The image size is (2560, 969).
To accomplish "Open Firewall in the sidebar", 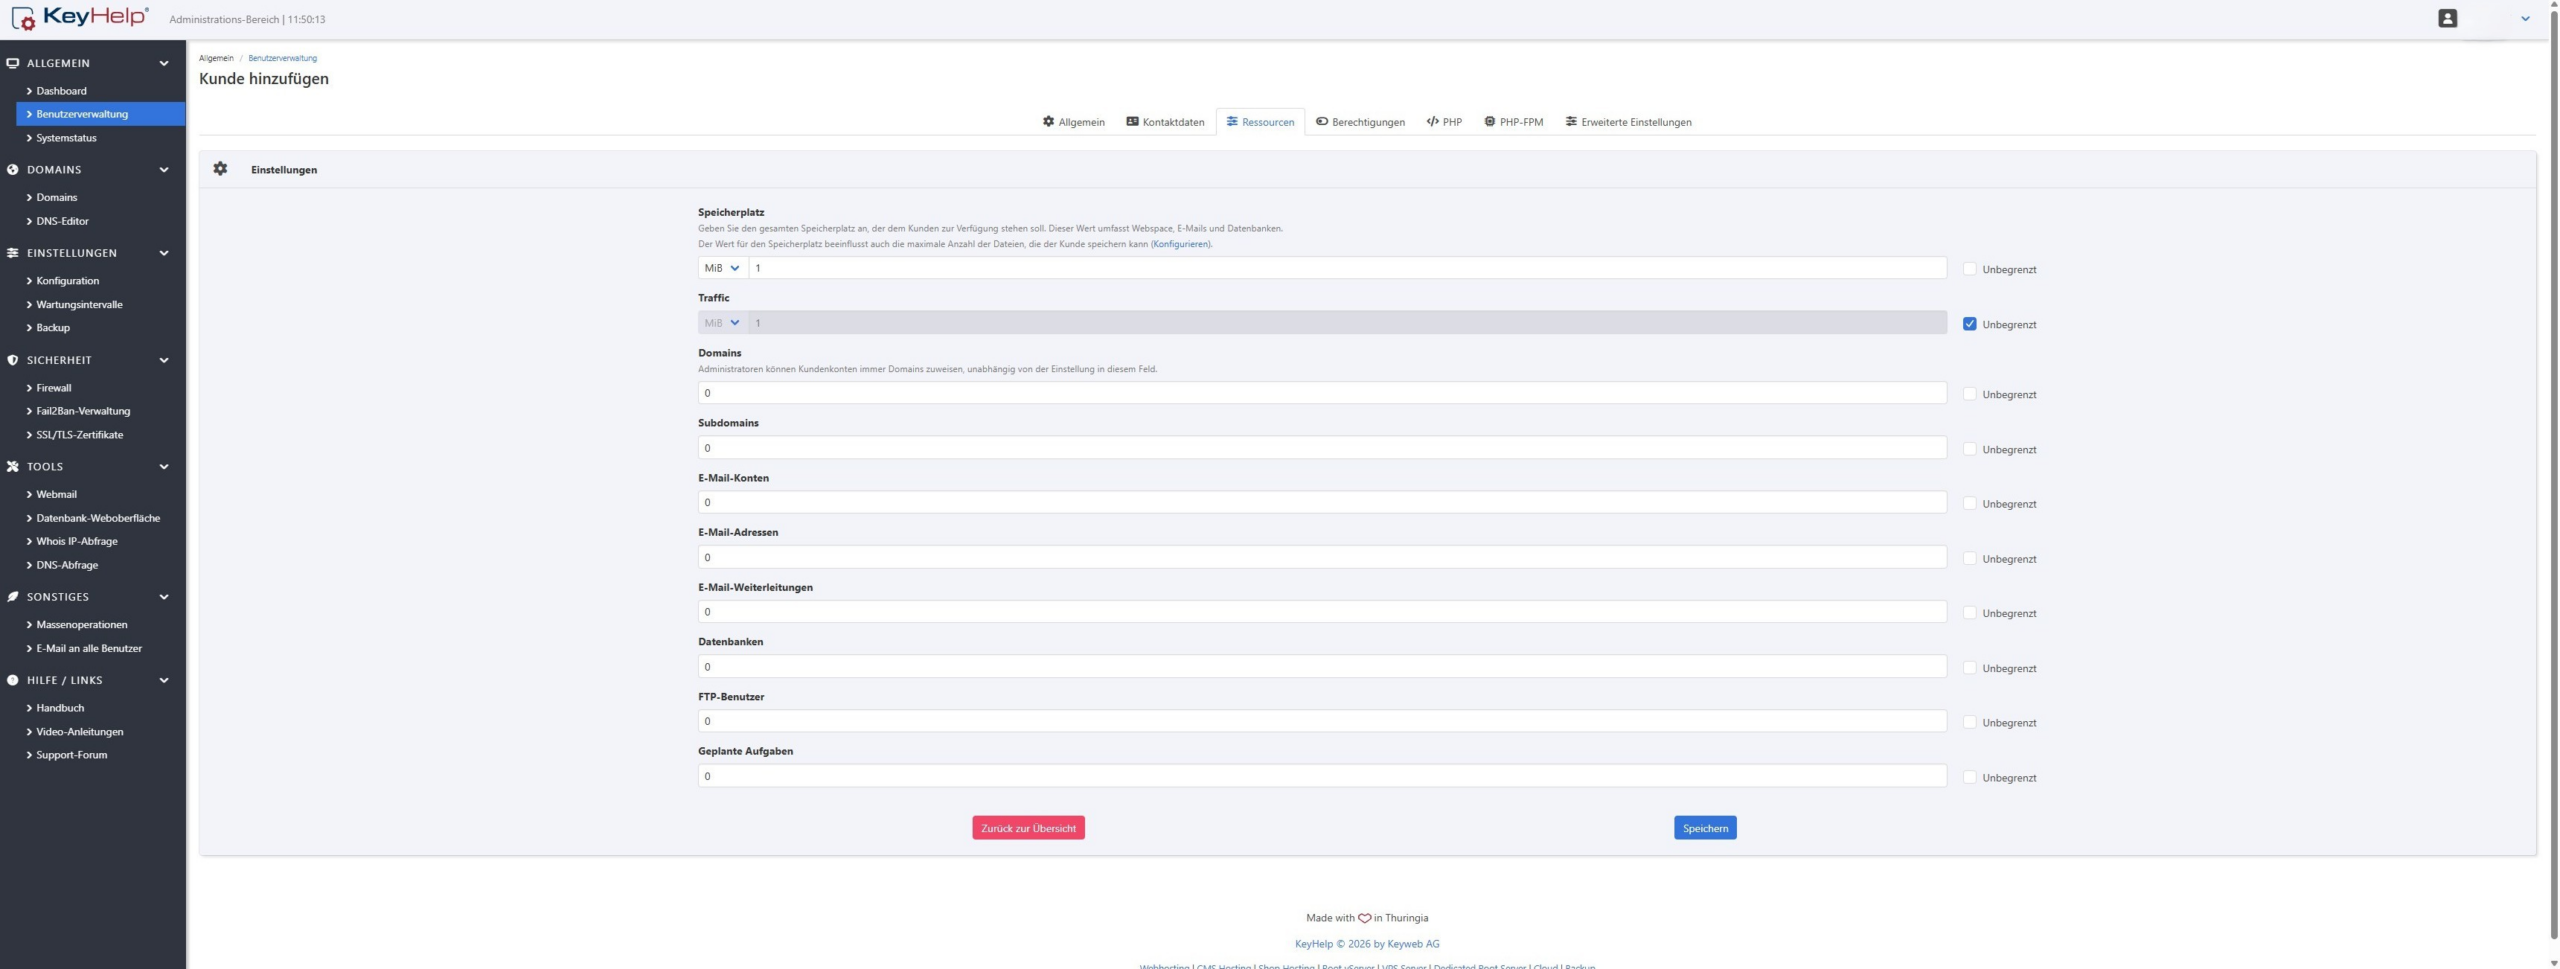I will point(54,388).
